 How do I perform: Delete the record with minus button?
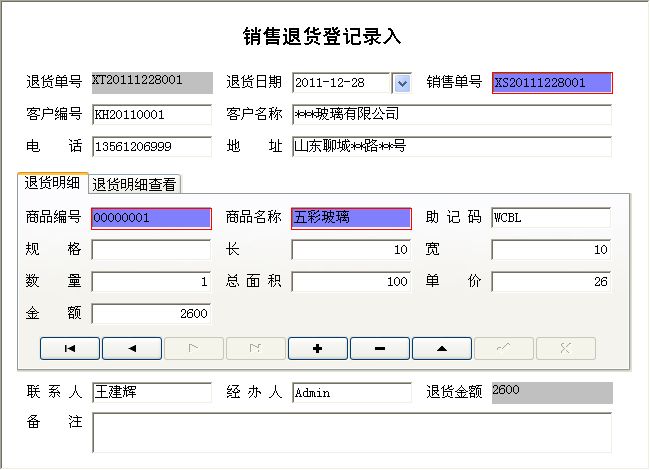point(380,348)
